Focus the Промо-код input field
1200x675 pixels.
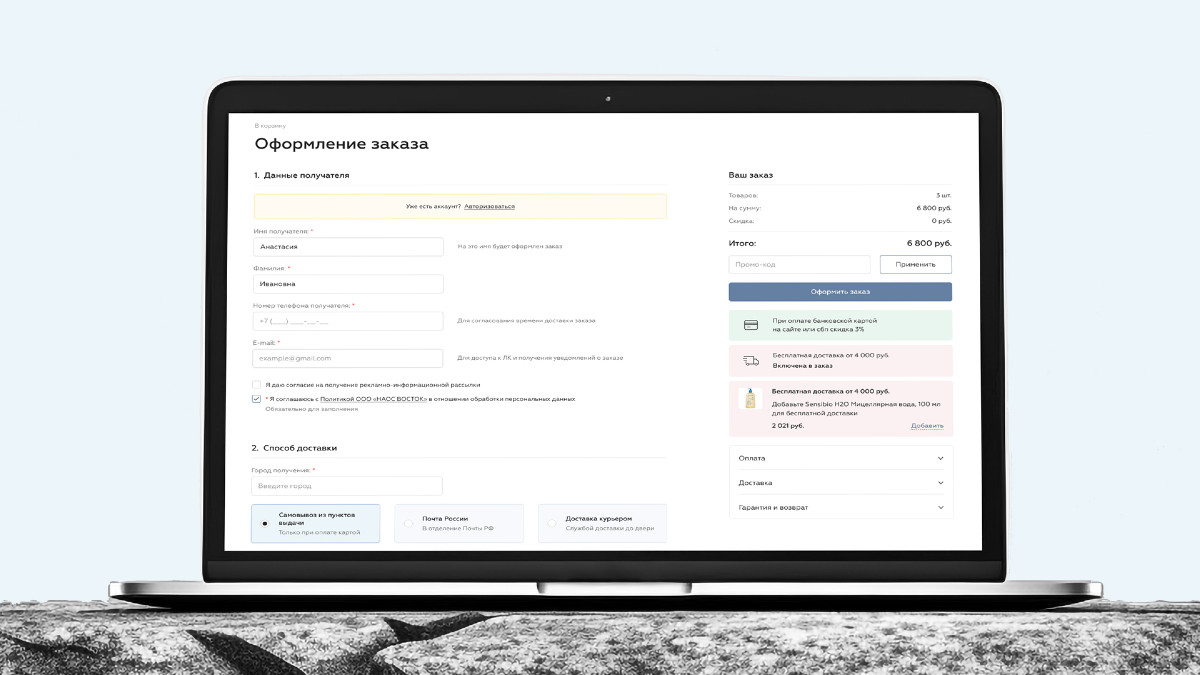[799, 265]
